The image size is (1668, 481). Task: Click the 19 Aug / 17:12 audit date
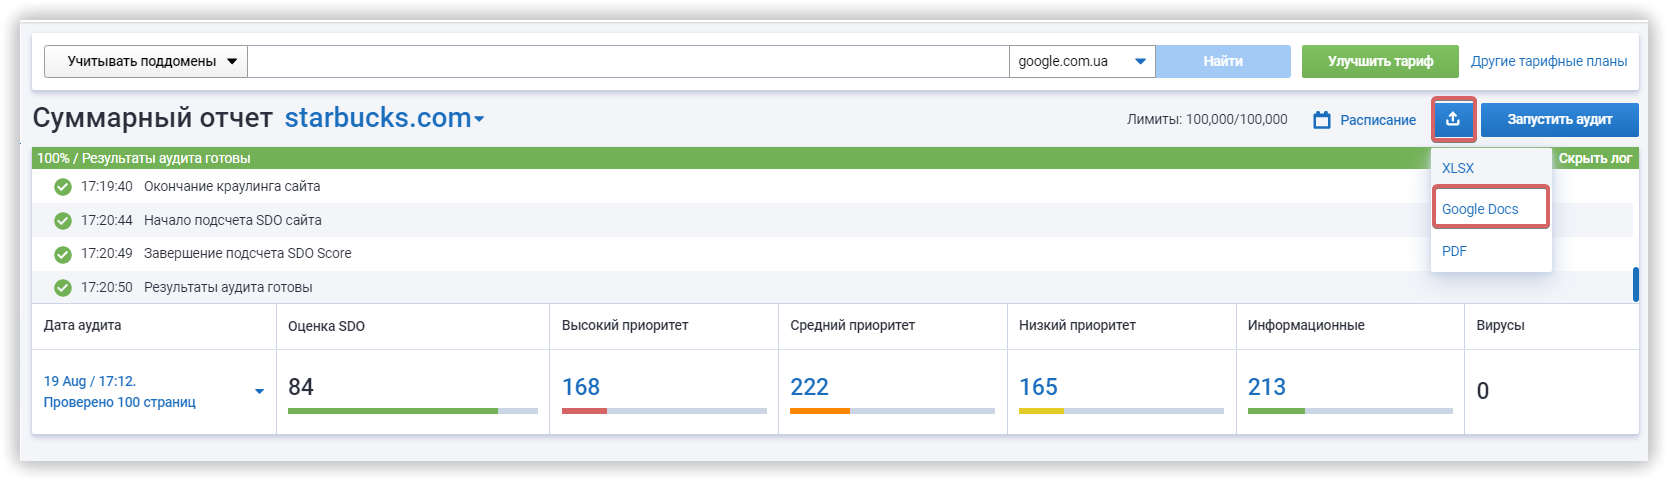(x=90, y=381)
